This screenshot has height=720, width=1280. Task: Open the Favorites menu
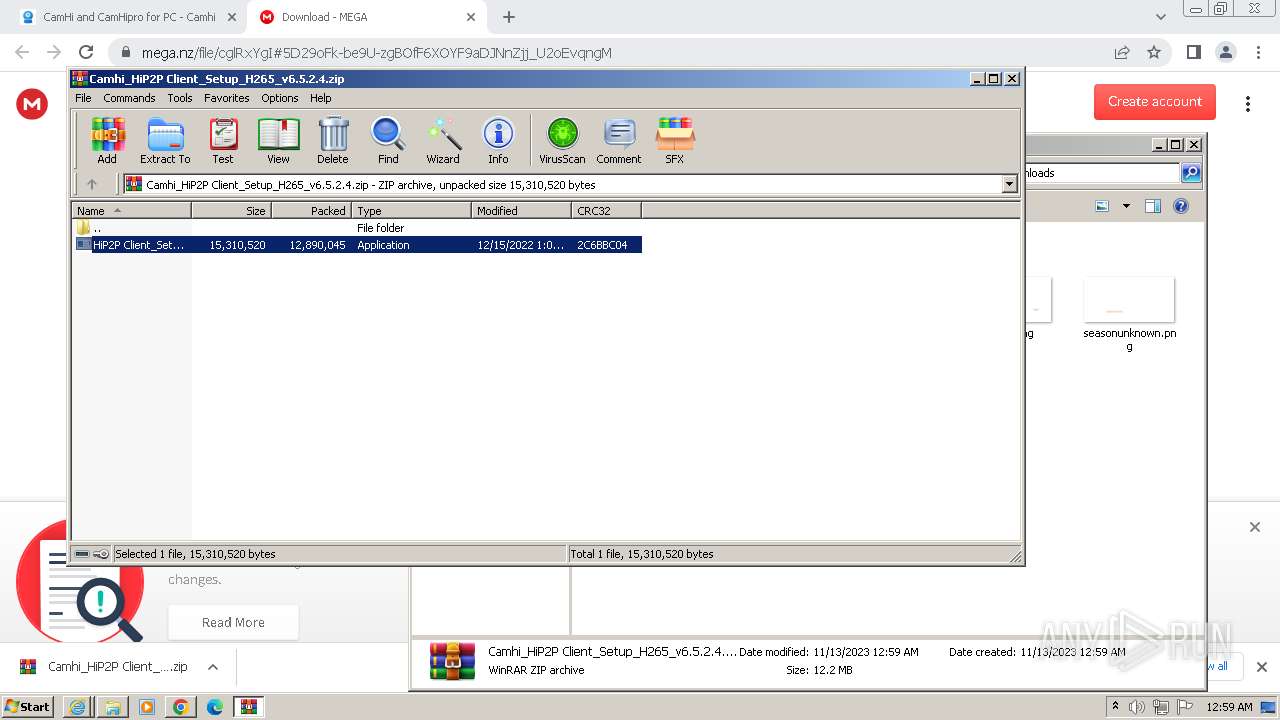(x=227, y=98)
